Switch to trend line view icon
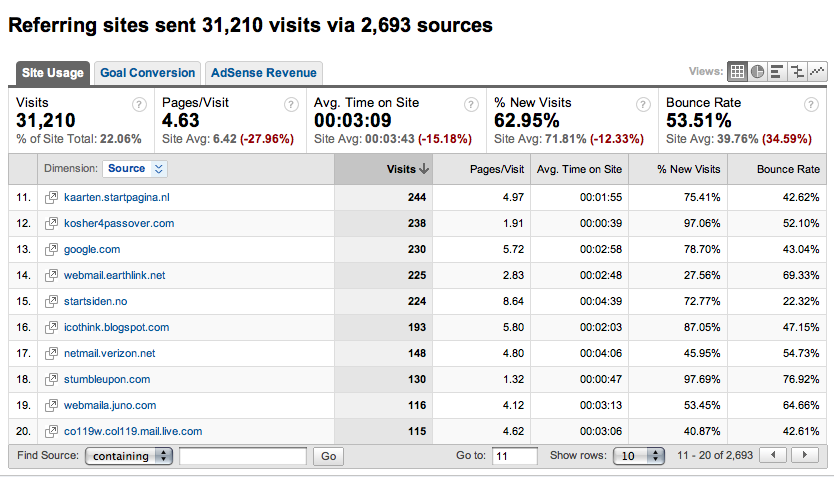This screenshot has width=834, height=477. [817, 71]
